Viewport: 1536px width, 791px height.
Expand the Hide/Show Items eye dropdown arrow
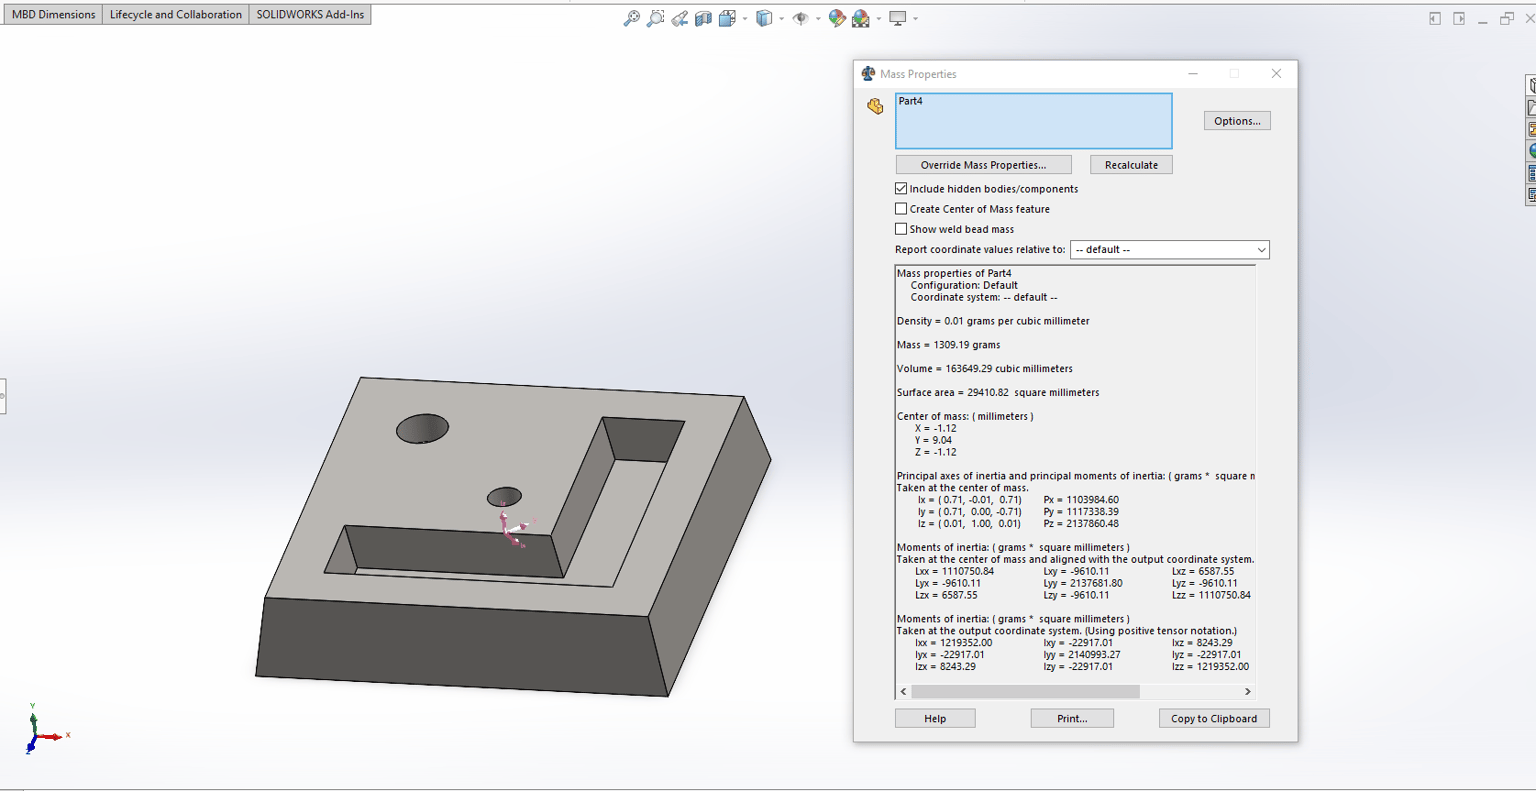coord(818,18)
